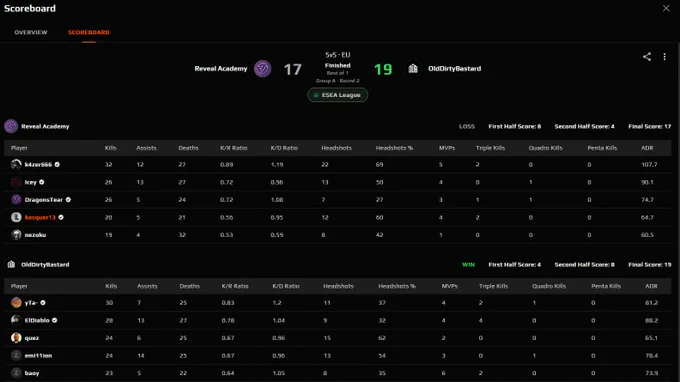Click the 5v5 - EU match label
Image resolution: width=680 pixels, height=382 pixels.
click(337, 55)
